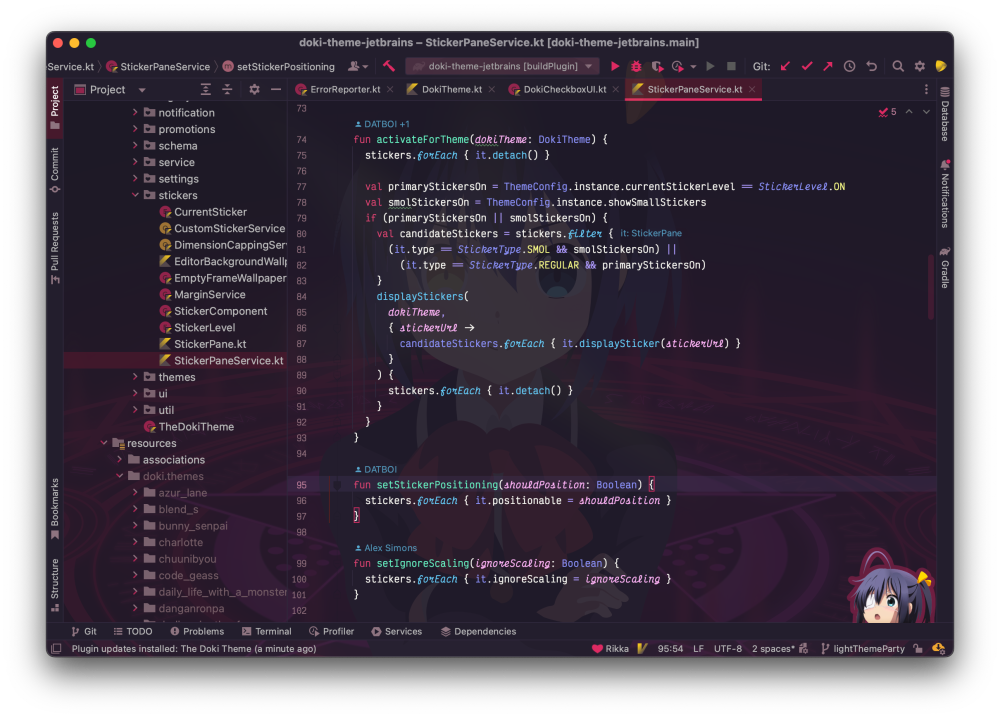Open Structure tool window

tap(55, 585)
